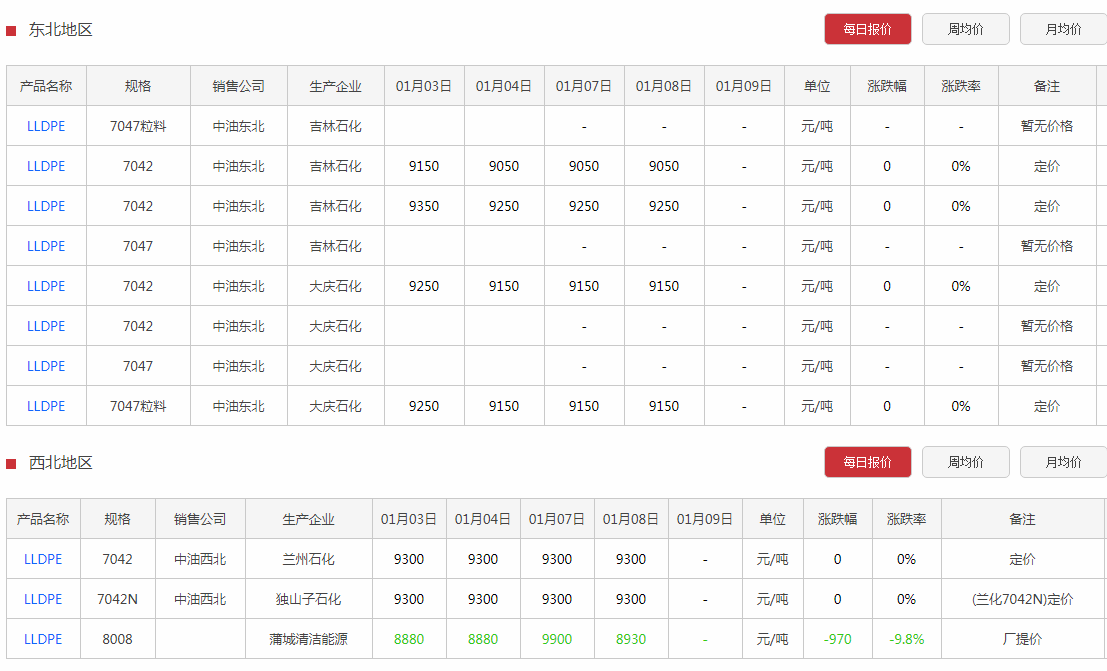
Task: Select the -9.8% change rate cell
Action: coord(906,639)
